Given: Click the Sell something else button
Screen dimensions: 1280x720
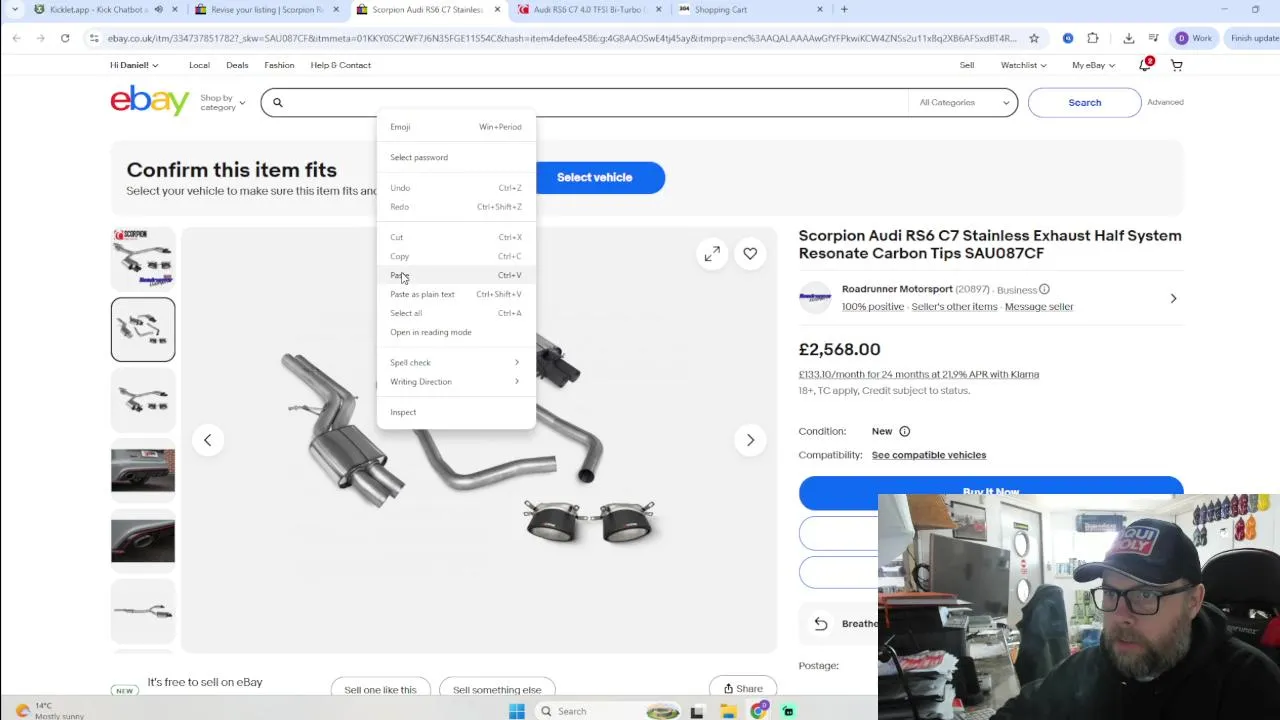Looking at the screenshot, I should (497, 689).
